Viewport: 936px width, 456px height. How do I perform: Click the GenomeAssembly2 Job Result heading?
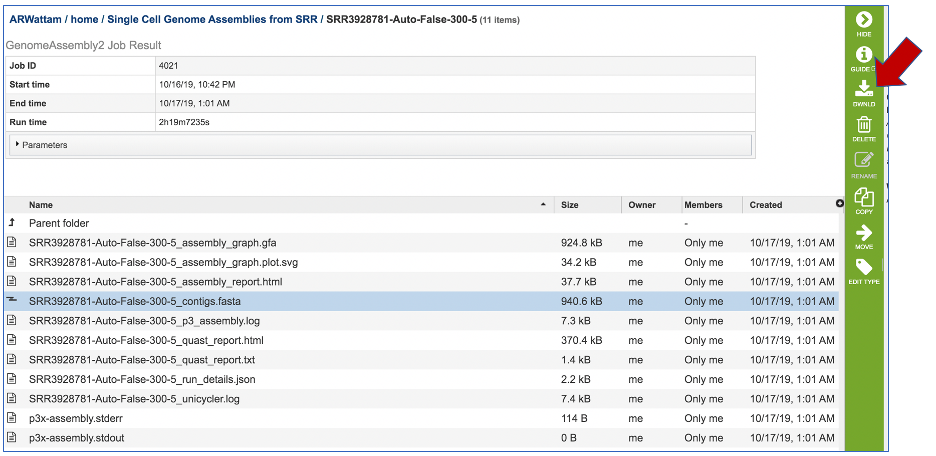(x=84, y=45)
